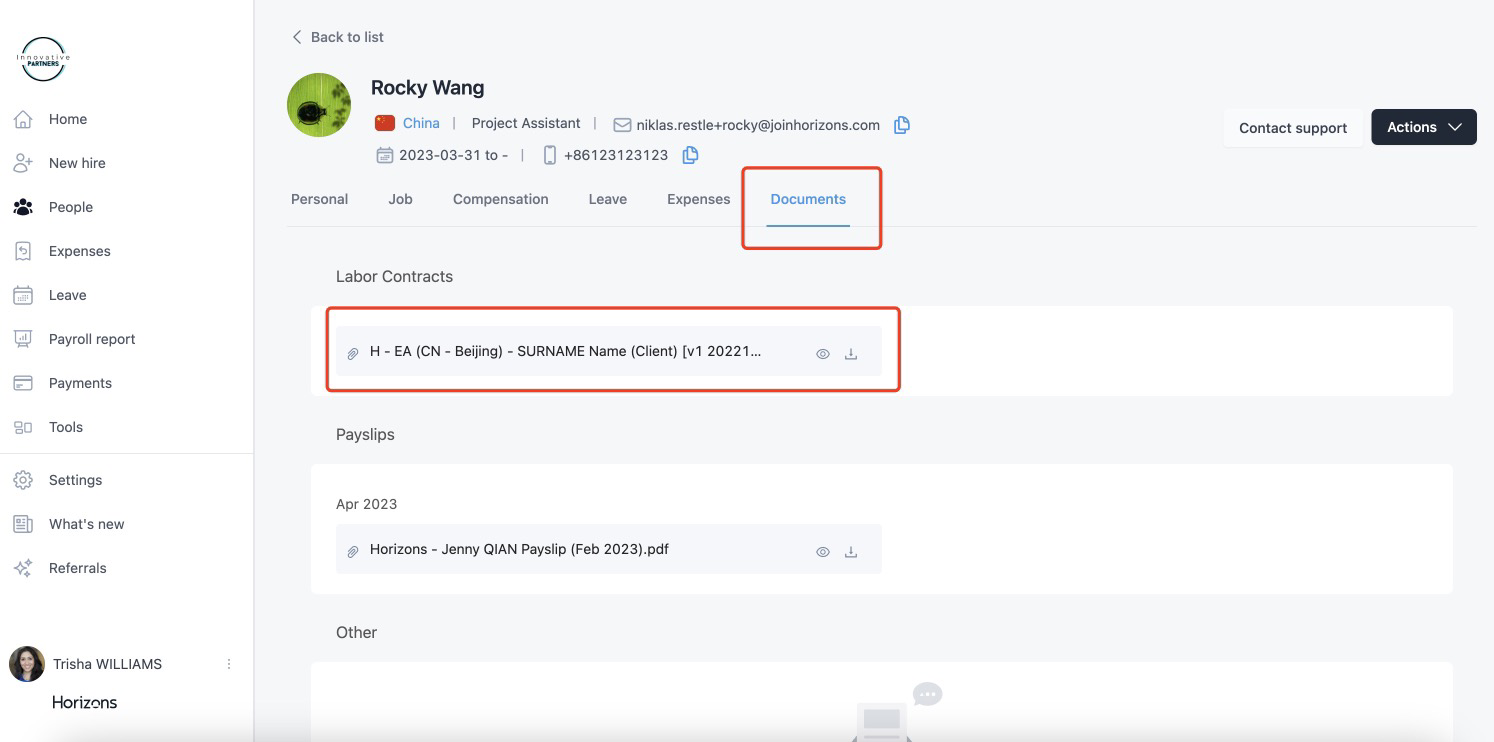Copy the email address using copy icon
The image size is (1494, 742).
[x=901, y=125]
